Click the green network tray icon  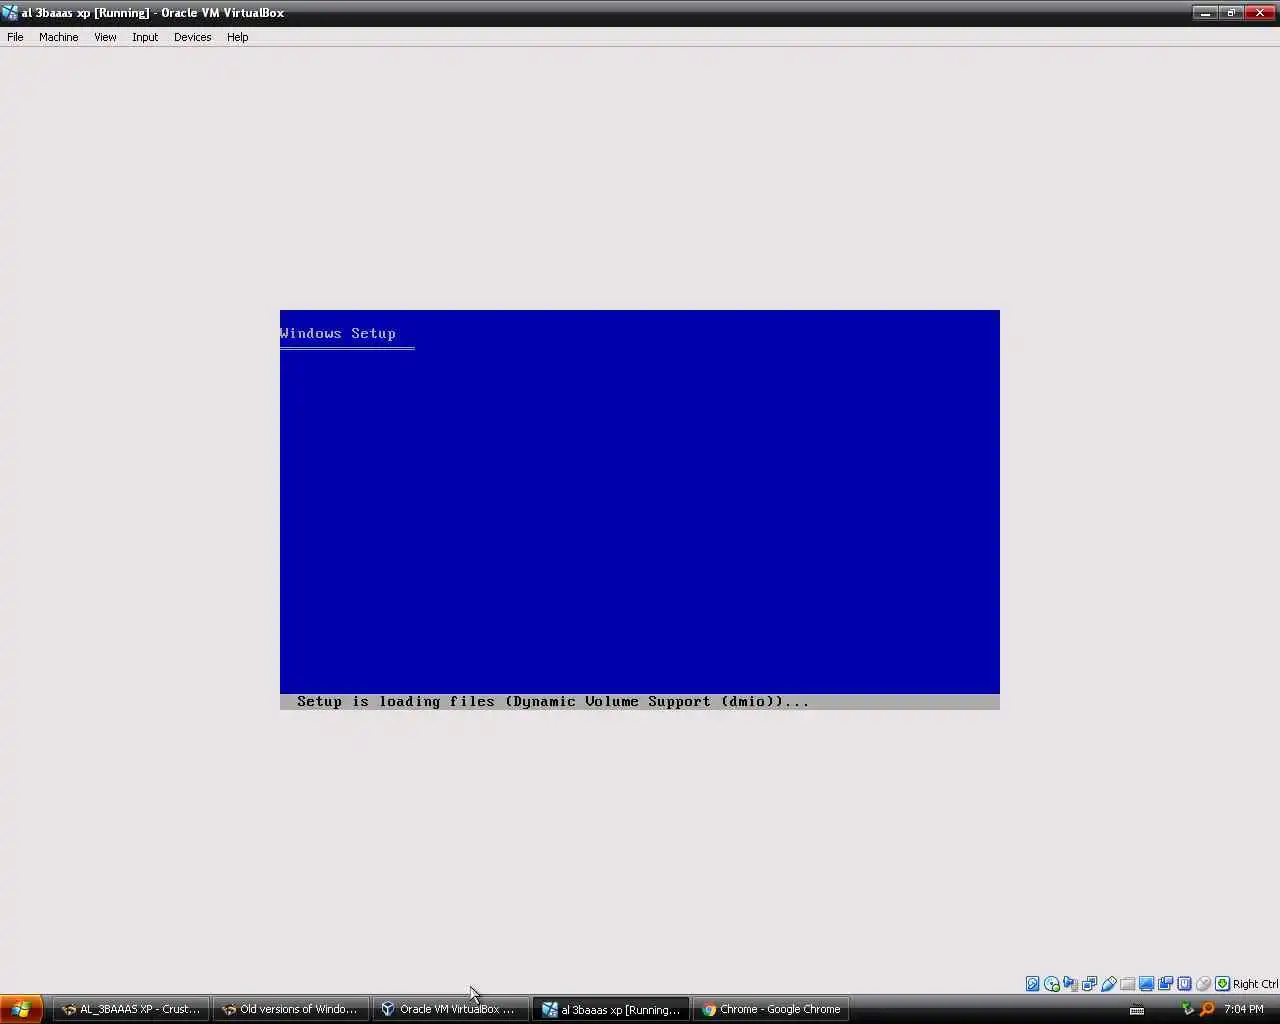(x=1188, y=1009)
